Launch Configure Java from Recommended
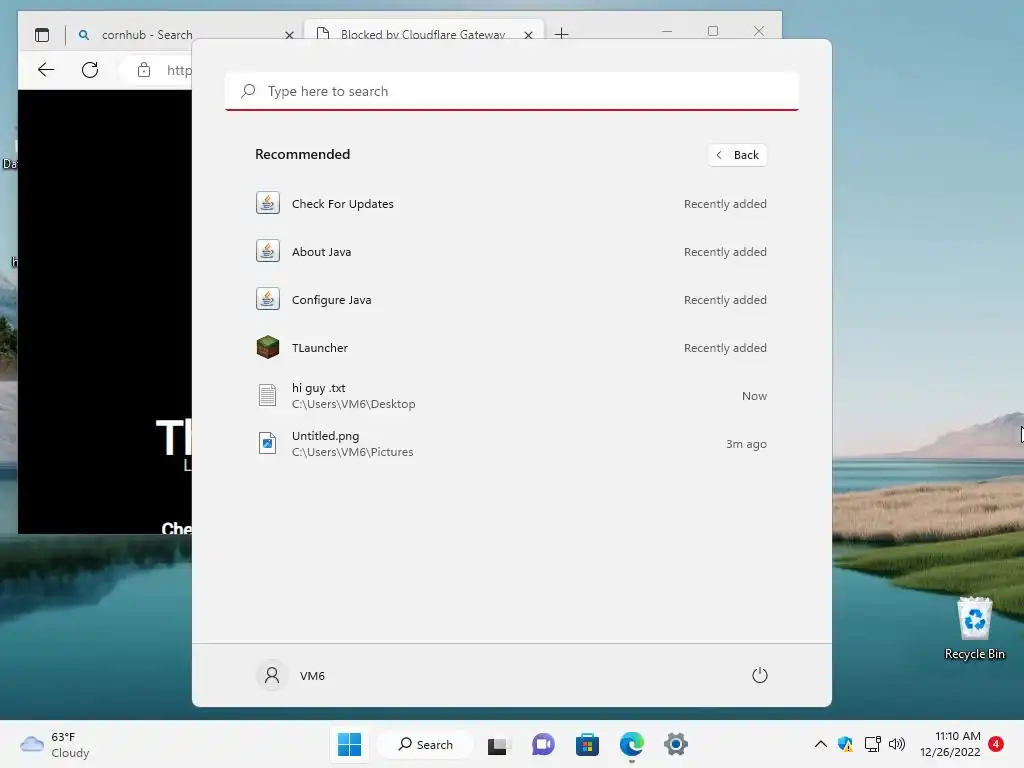1024x768 pixels. [x=511, y=300]
